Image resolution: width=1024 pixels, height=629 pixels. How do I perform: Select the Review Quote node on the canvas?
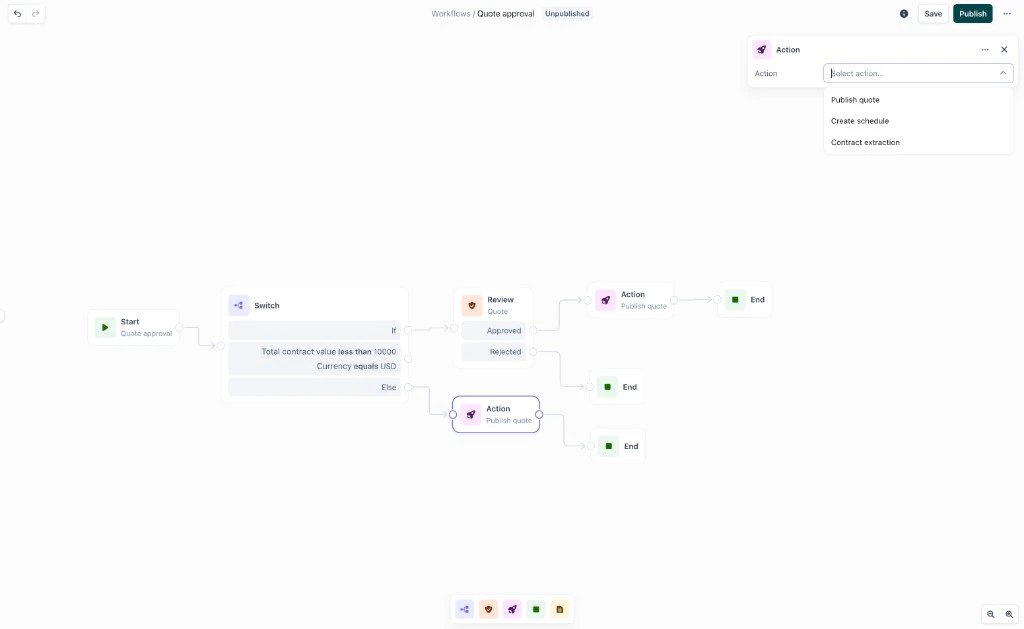click(x=495, y=304)
